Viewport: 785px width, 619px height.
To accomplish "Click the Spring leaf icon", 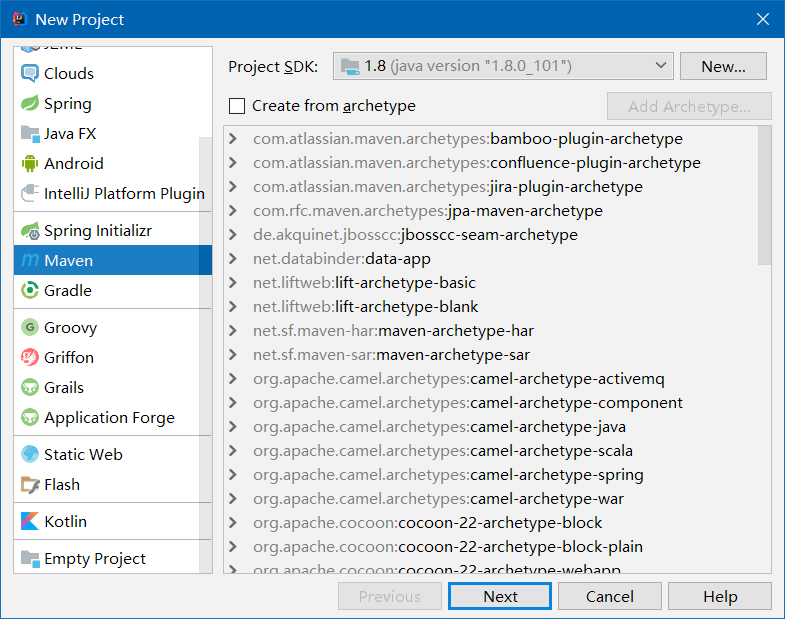I will [x=30, y=104].
